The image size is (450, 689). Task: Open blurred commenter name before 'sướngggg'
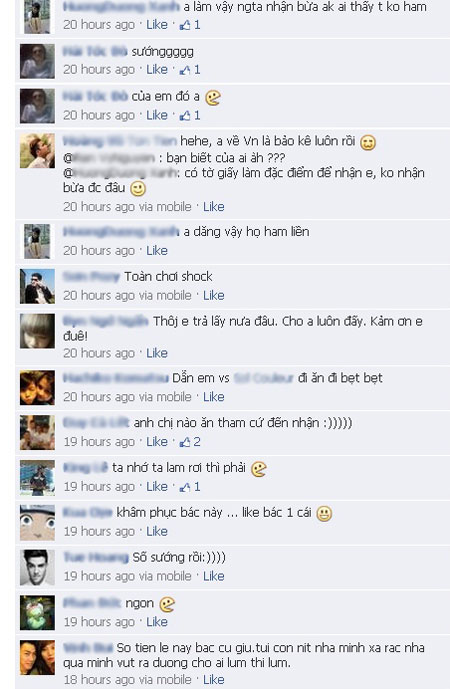click(x=95, y=51)
